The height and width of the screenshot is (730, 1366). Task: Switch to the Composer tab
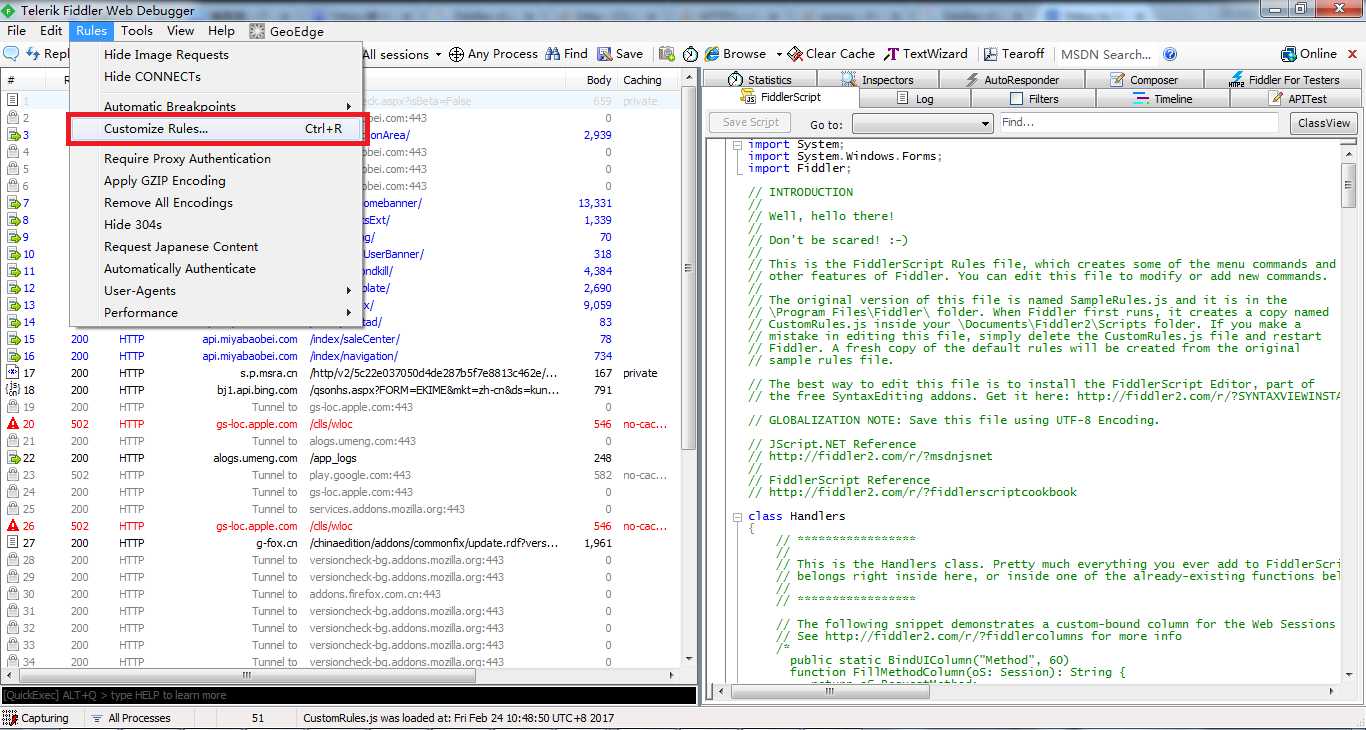click(x=1143, y=79)
